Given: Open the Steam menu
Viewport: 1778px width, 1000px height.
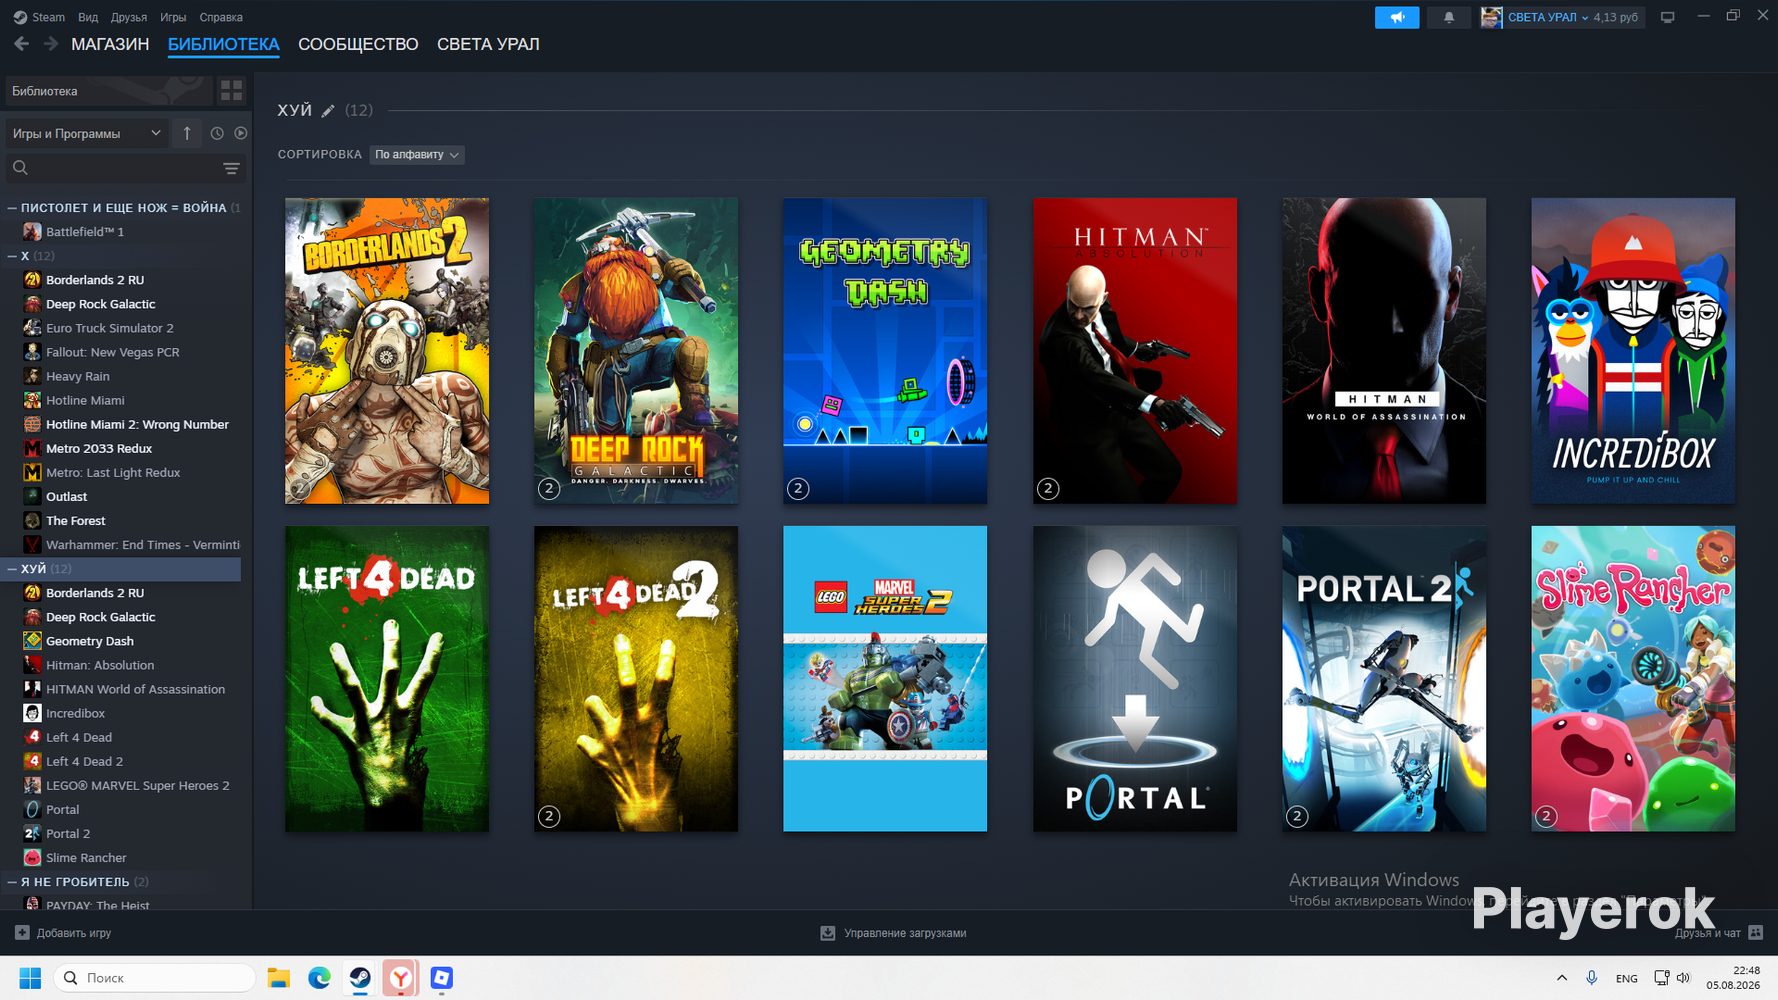Looking at the screenshot, I should click(48, 17).
